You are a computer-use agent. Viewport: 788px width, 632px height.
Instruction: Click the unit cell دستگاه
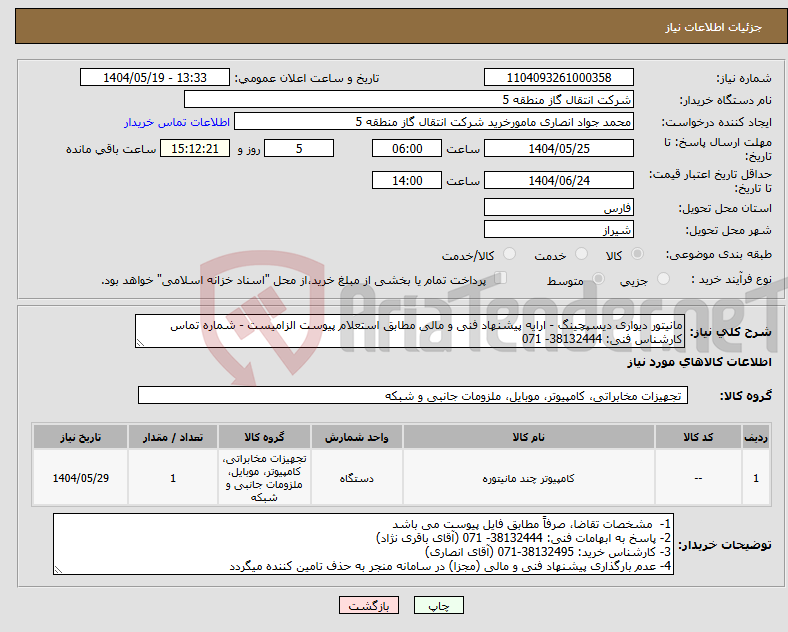pyautogui.click(x=357, y=478)
